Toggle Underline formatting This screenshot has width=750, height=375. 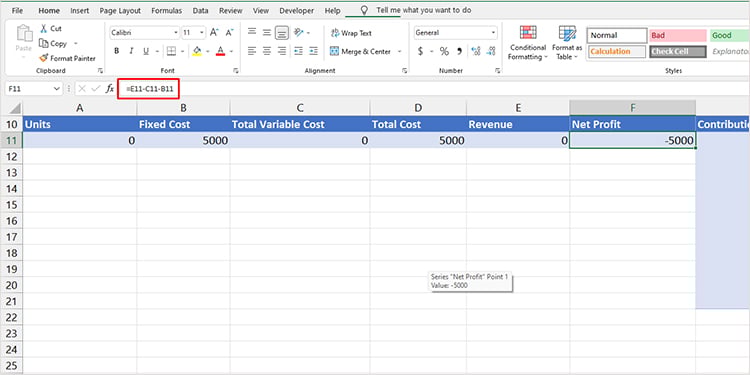(145, 51)
